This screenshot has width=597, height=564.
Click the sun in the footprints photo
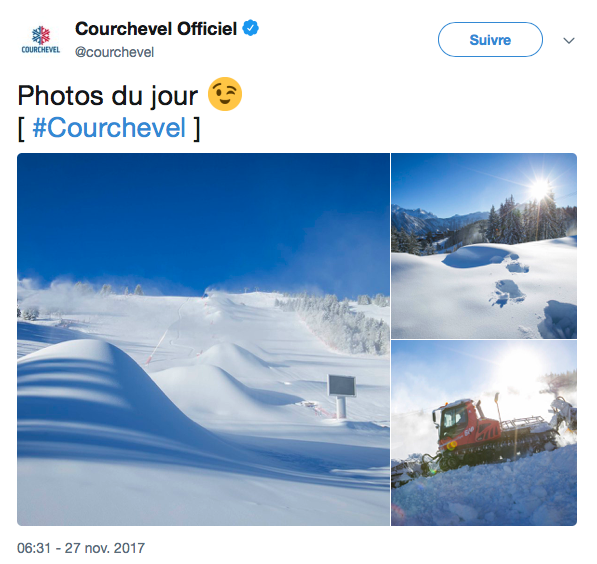tap(540, 188)
